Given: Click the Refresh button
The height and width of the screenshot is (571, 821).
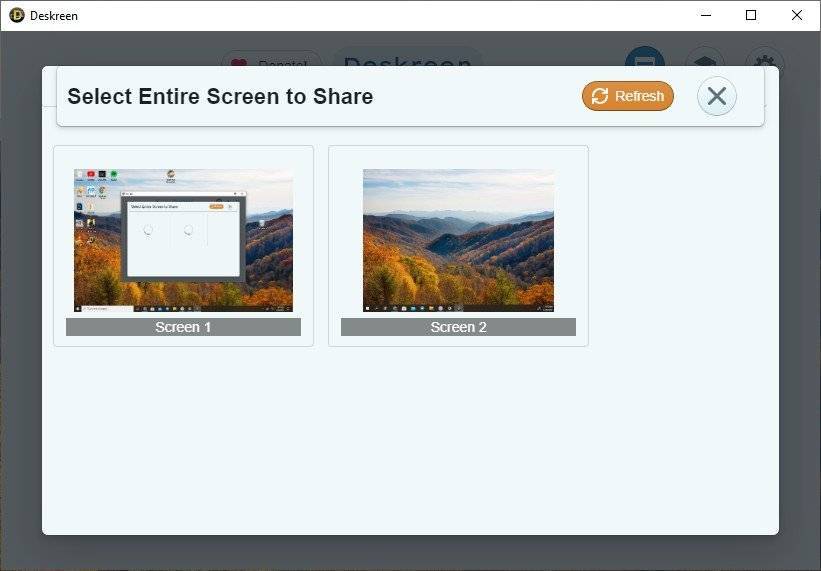Looking at the screenshot, I should 628,96.
